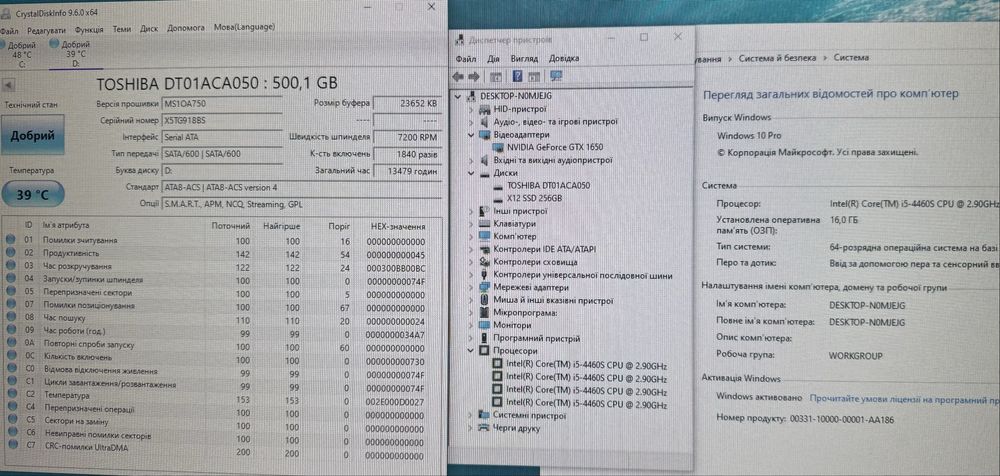Image resolution: width=1000 pixels, height=476 pixels.
Task: Click the Швидкість шпинделя 7200 RPM field
Action: [x=407, y=137]
